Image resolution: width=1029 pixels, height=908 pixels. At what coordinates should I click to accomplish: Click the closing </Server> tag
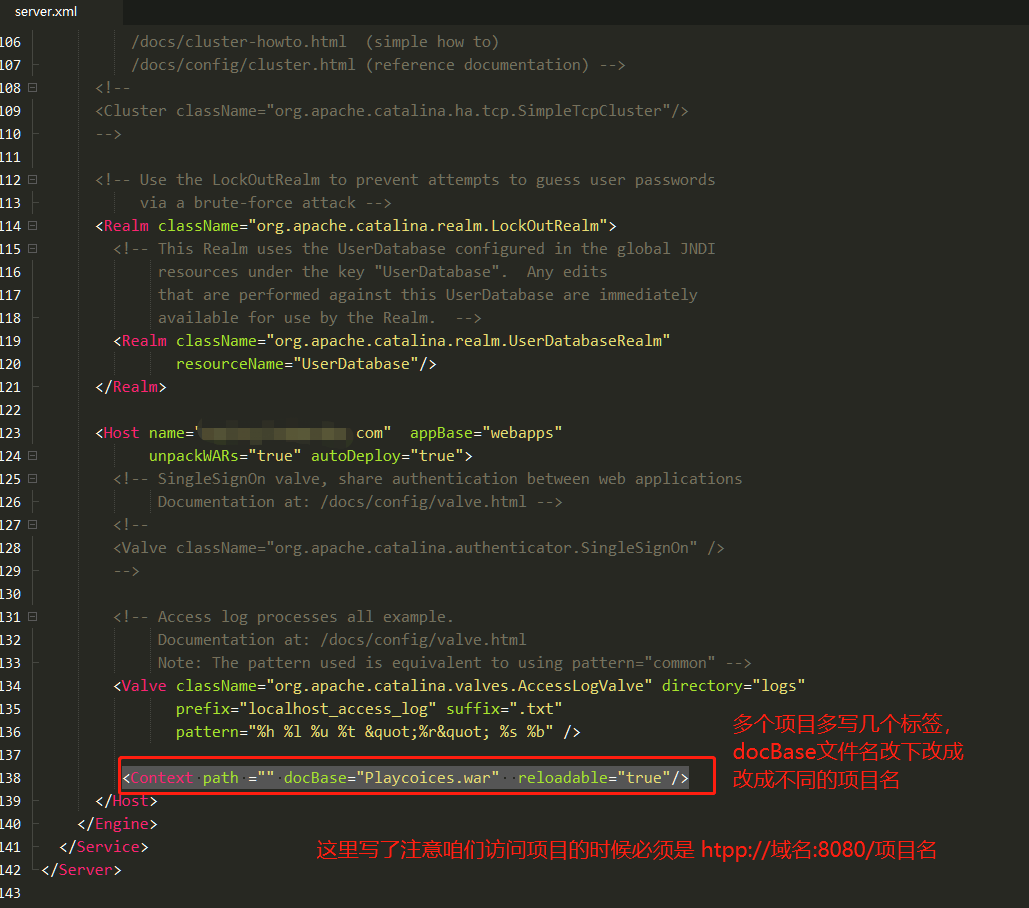click(81, 869)
